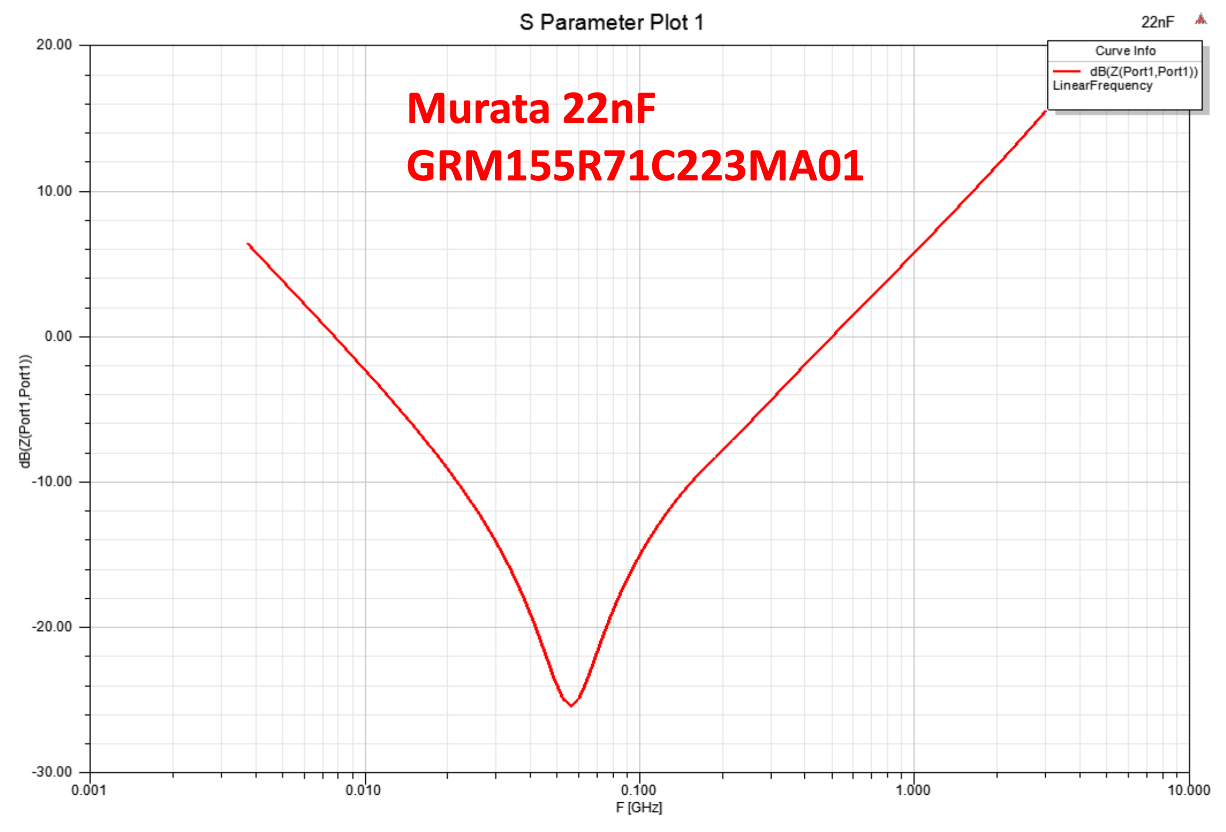Click the Ansys logo beside 22nF
Viewport: 1226px width, 832px height.
tap(1200, 19)
